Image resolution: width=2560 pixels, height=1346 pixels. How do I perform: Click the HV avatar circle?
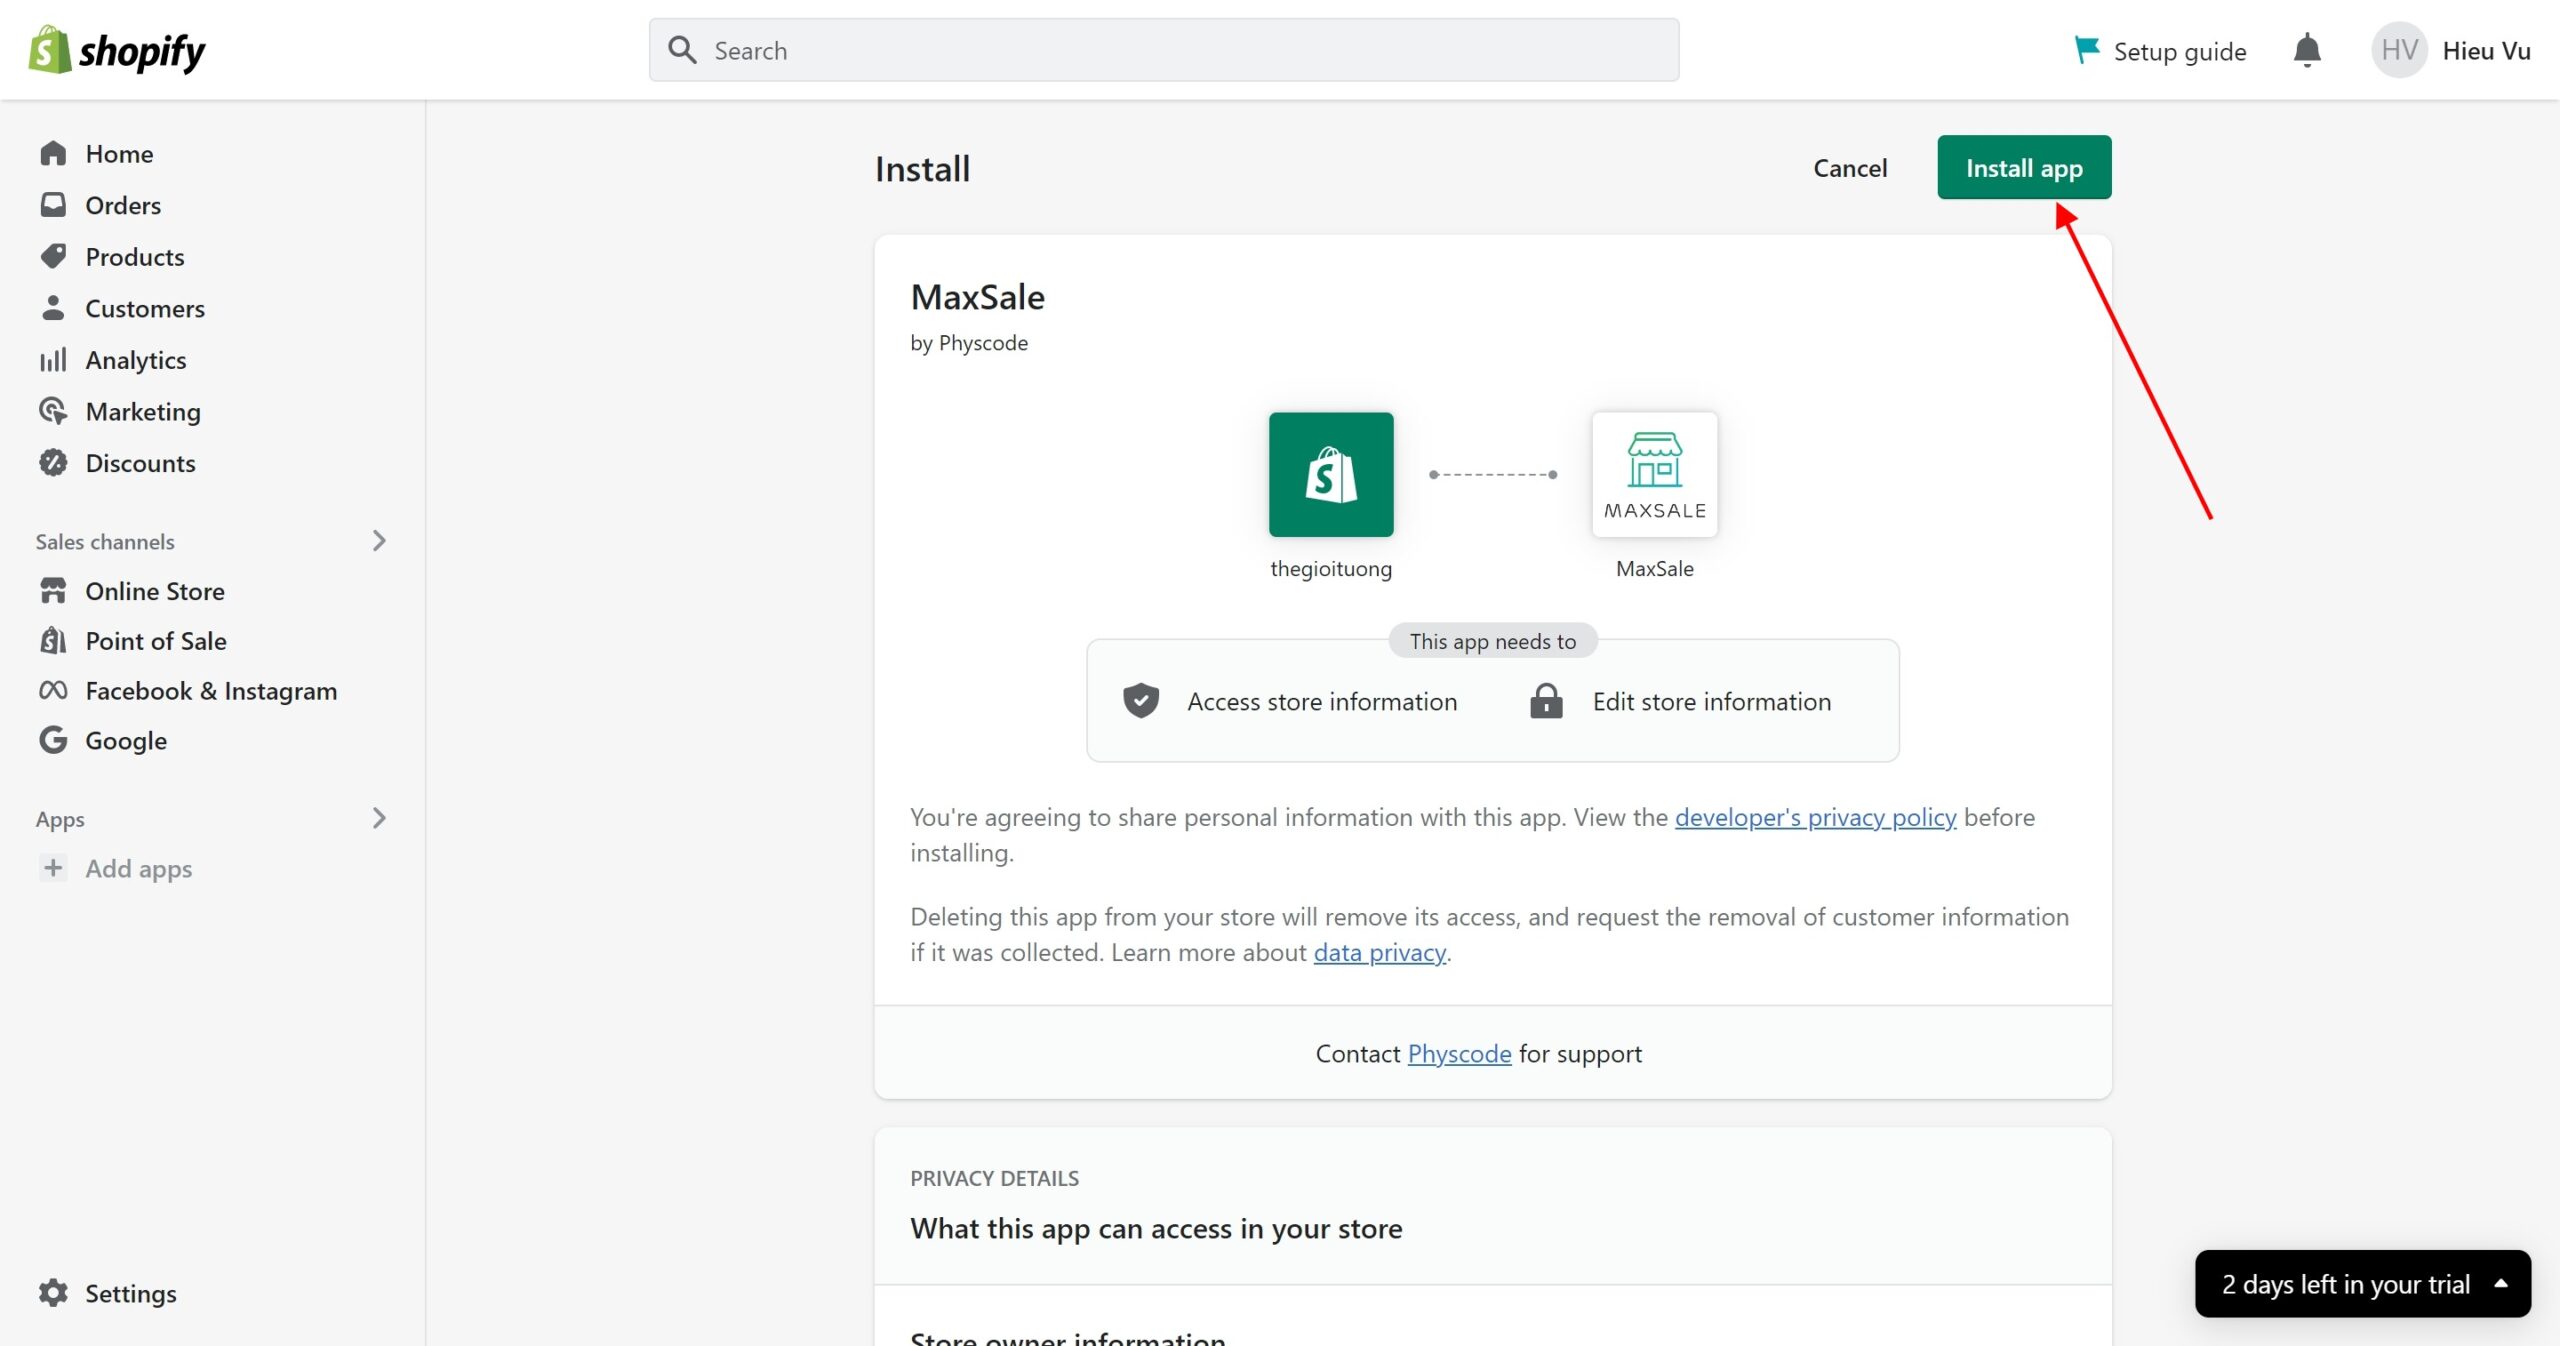(2399, 50)
